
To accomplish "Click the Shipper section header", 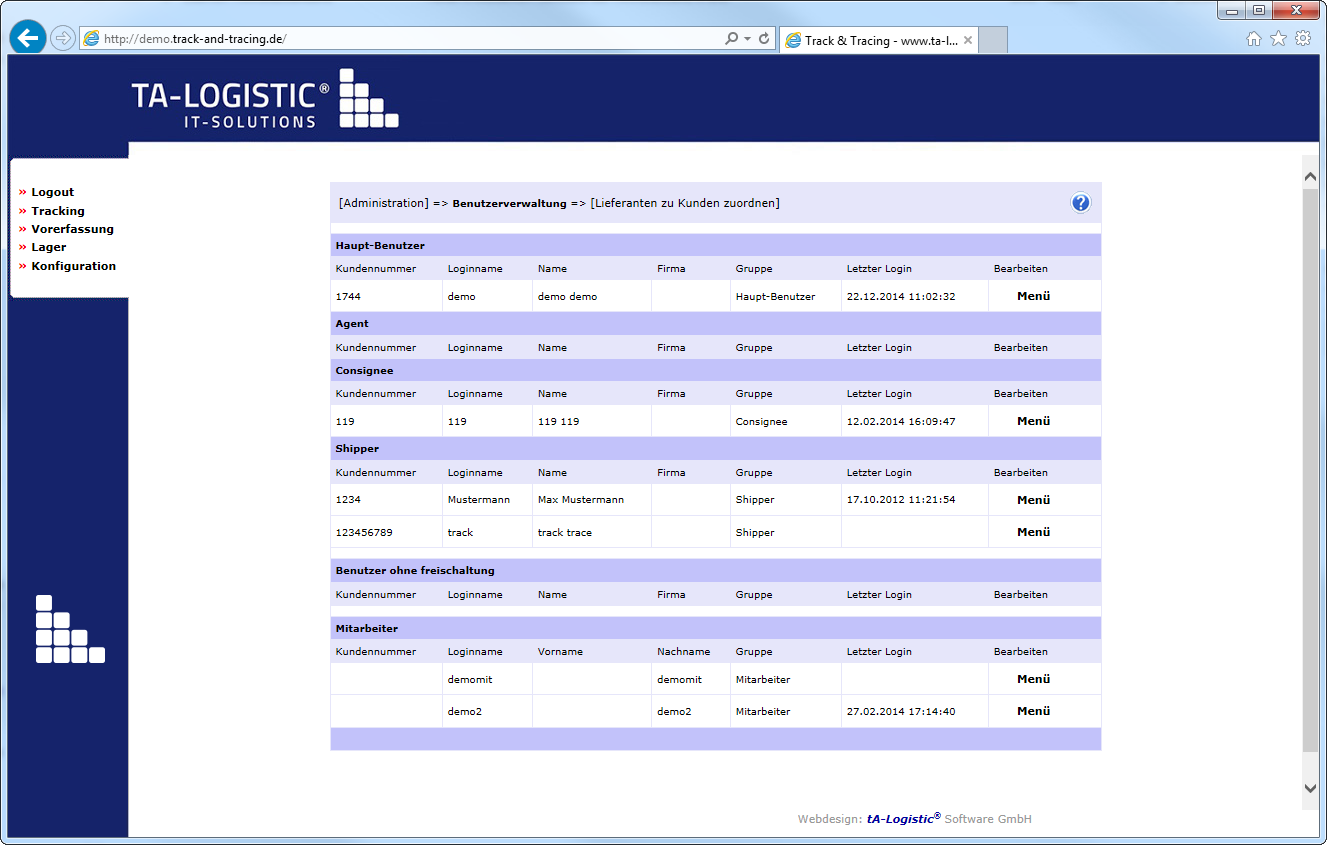I will tap(716, 448).
